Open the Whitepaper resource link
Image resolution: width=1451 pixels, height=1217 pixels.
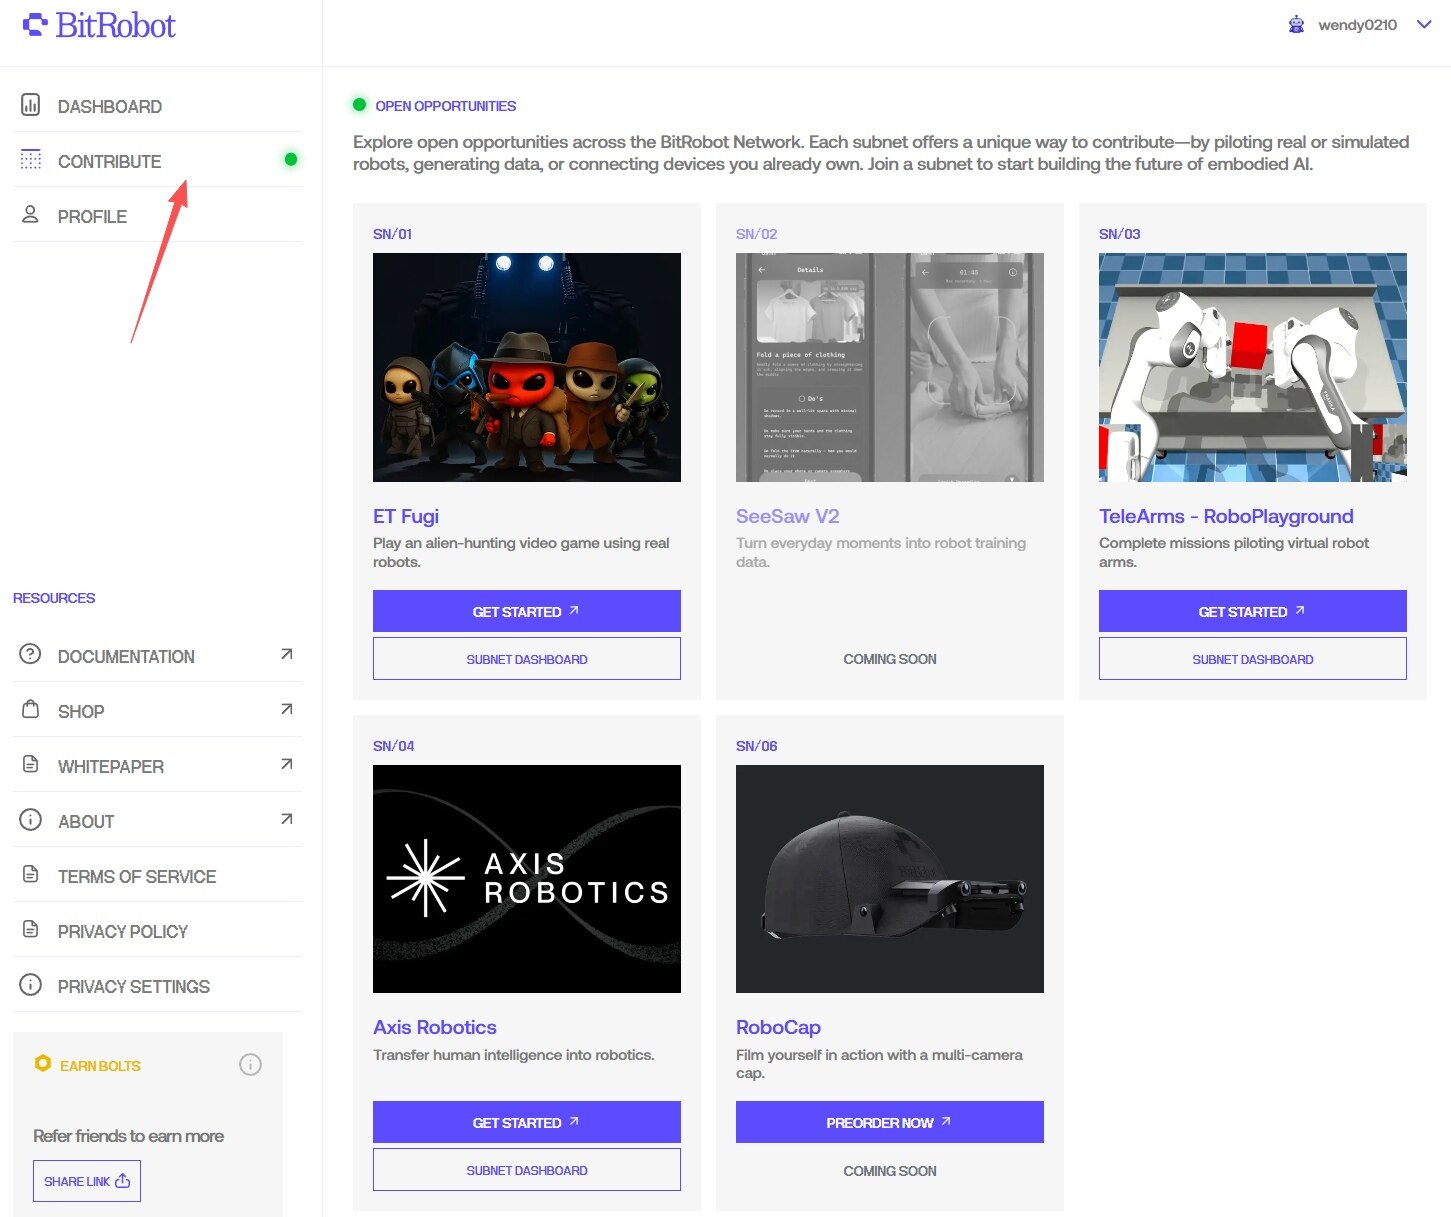coord(157,766)
